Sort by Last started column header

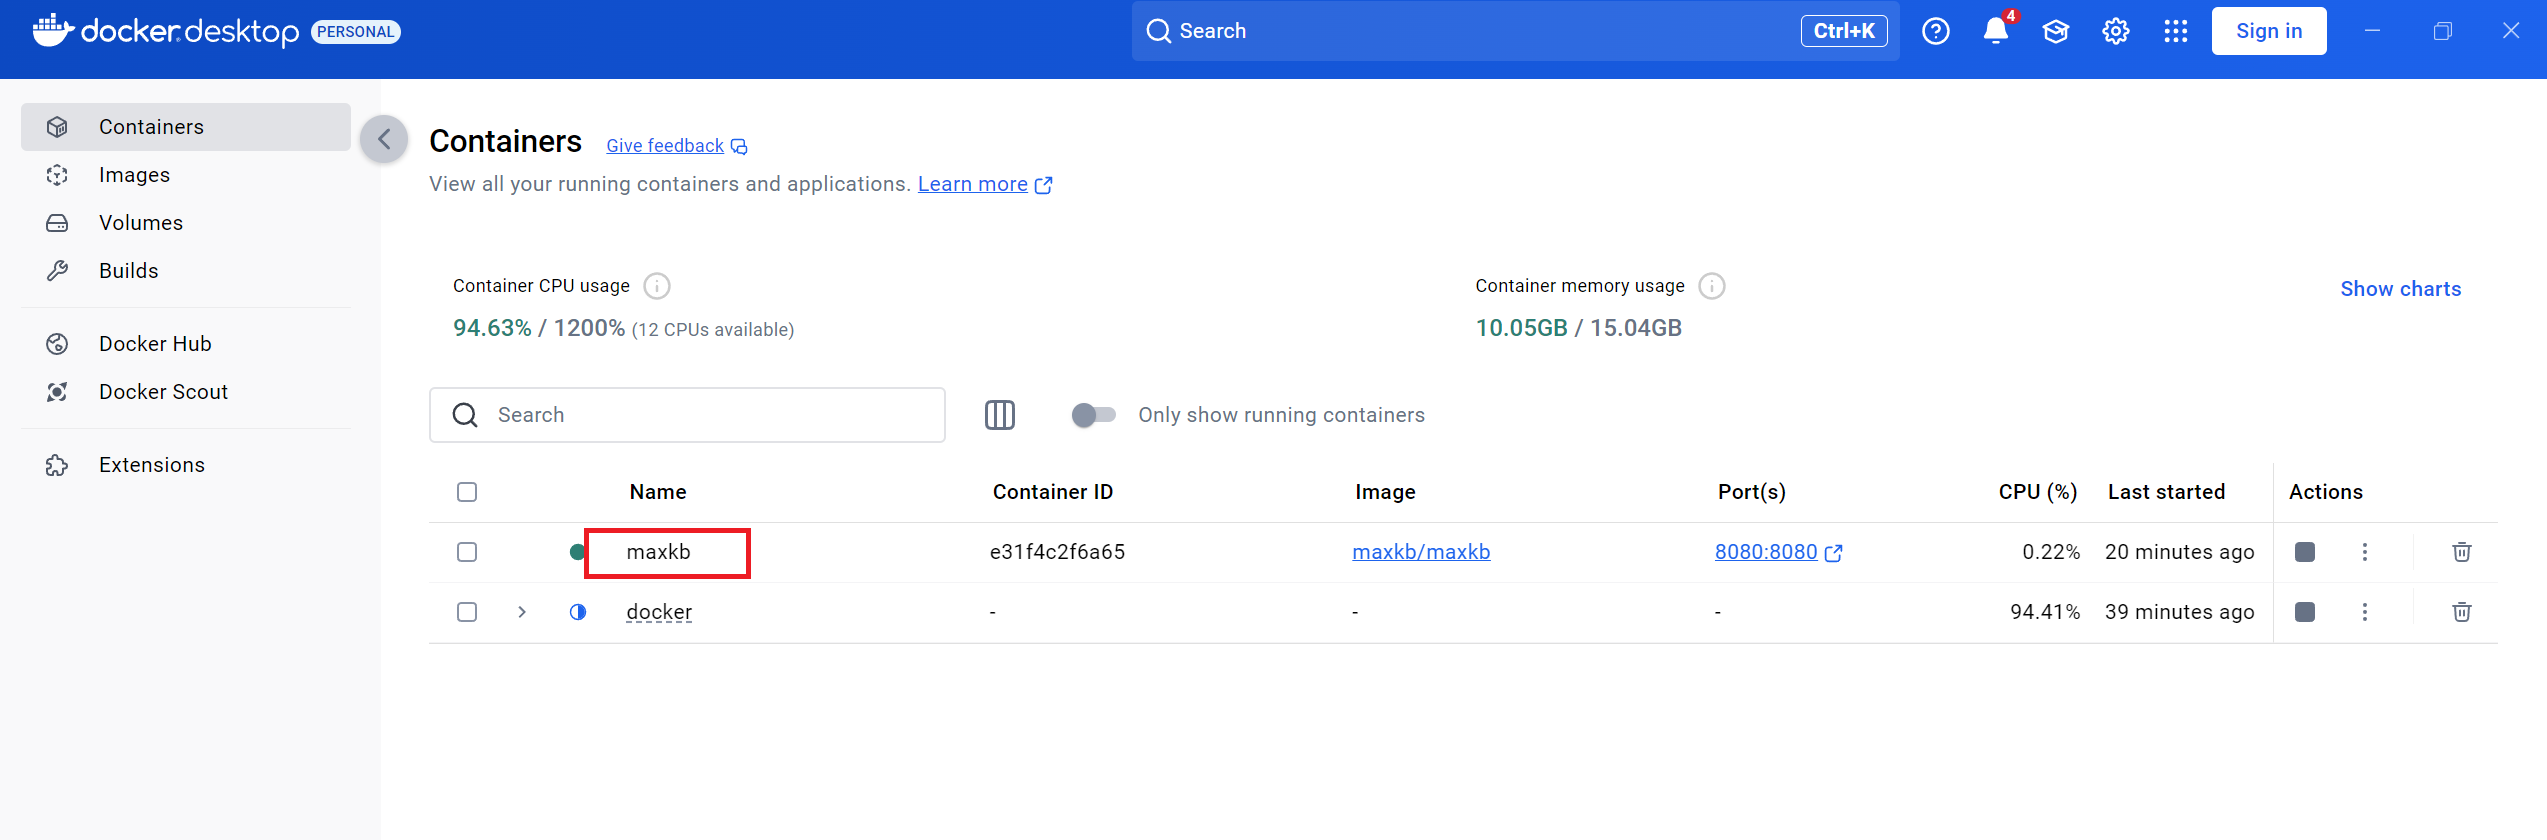click(x=2166, y=492)
